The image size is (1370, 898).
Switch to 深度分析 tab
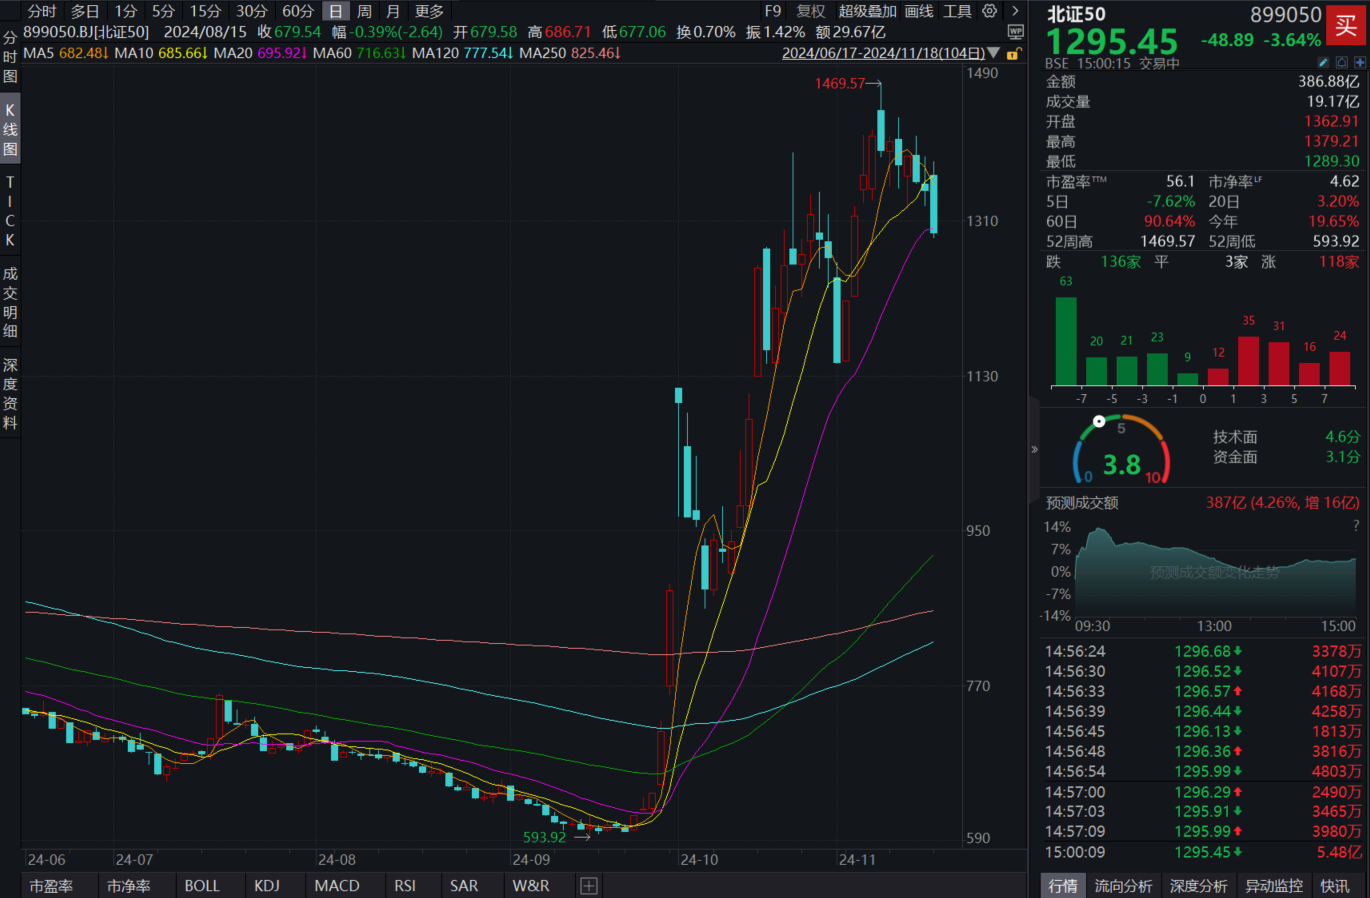pyautogui.click(x=1198, y=886)
